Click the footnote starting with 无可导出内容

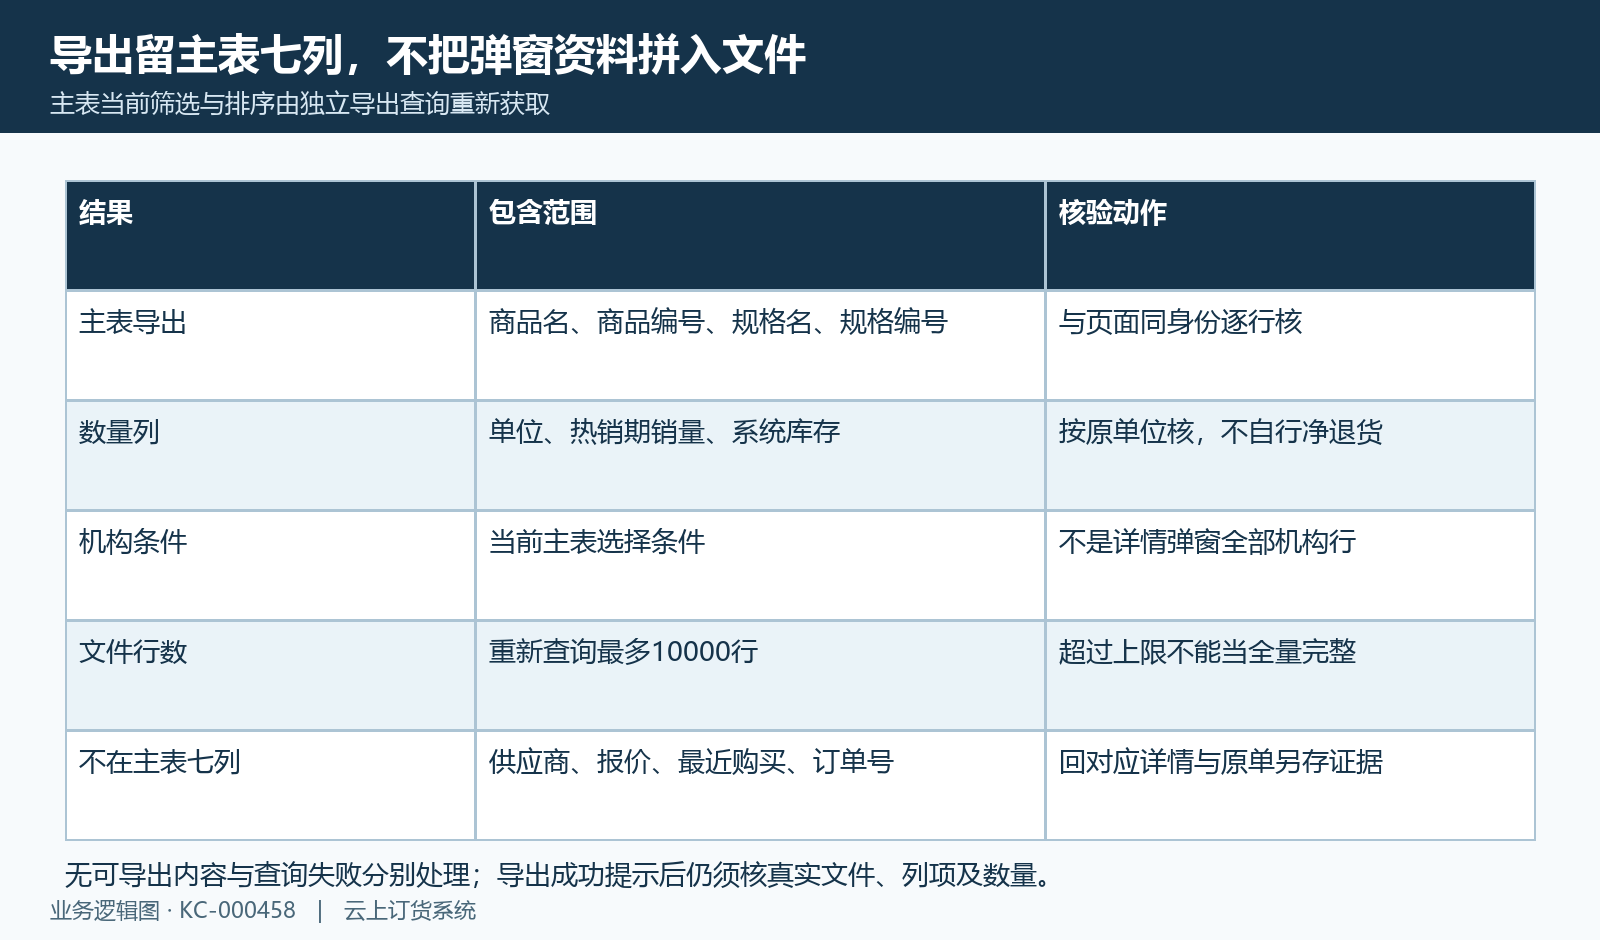point(560,875)
